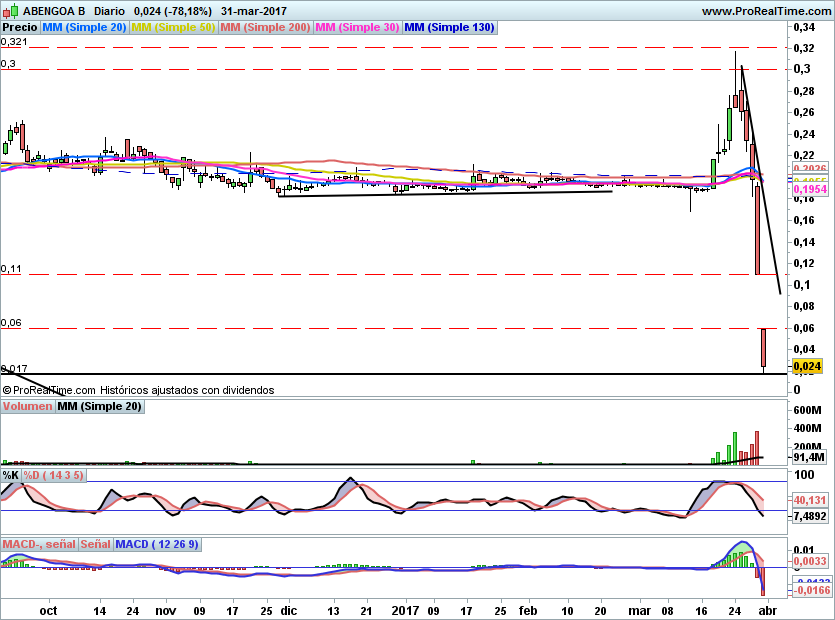Viewport: 835px width, 620px height.
Task: Click the MACD-, señal histogram label
Action: (x=39, y=544)
